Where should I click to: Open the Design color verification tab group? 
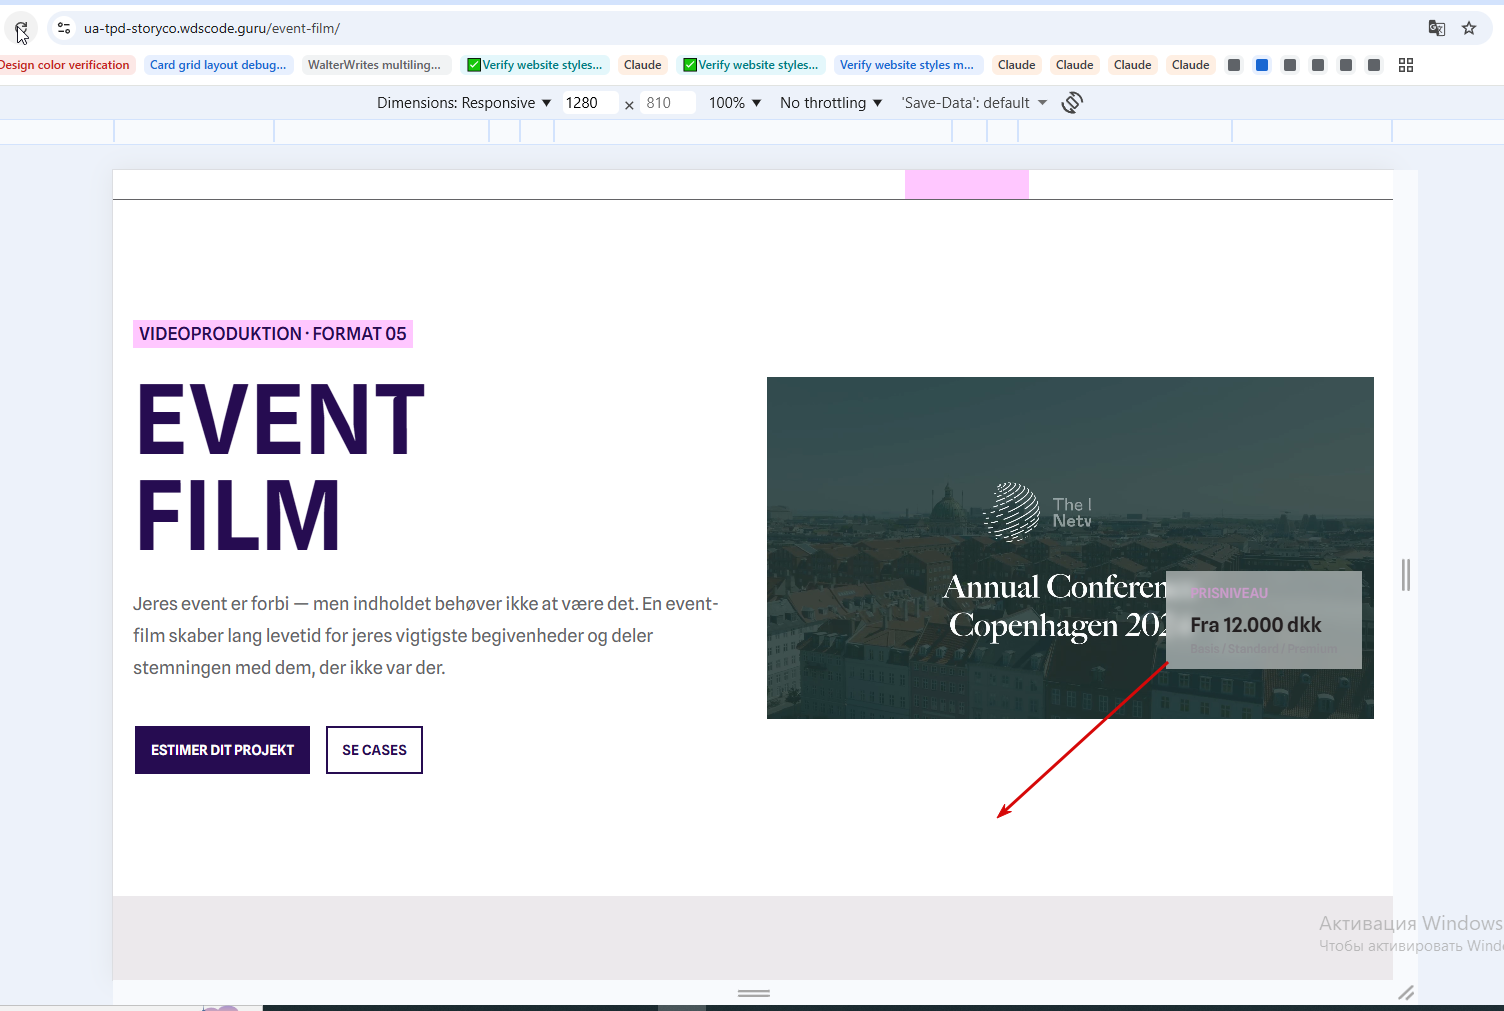point(65,65)
